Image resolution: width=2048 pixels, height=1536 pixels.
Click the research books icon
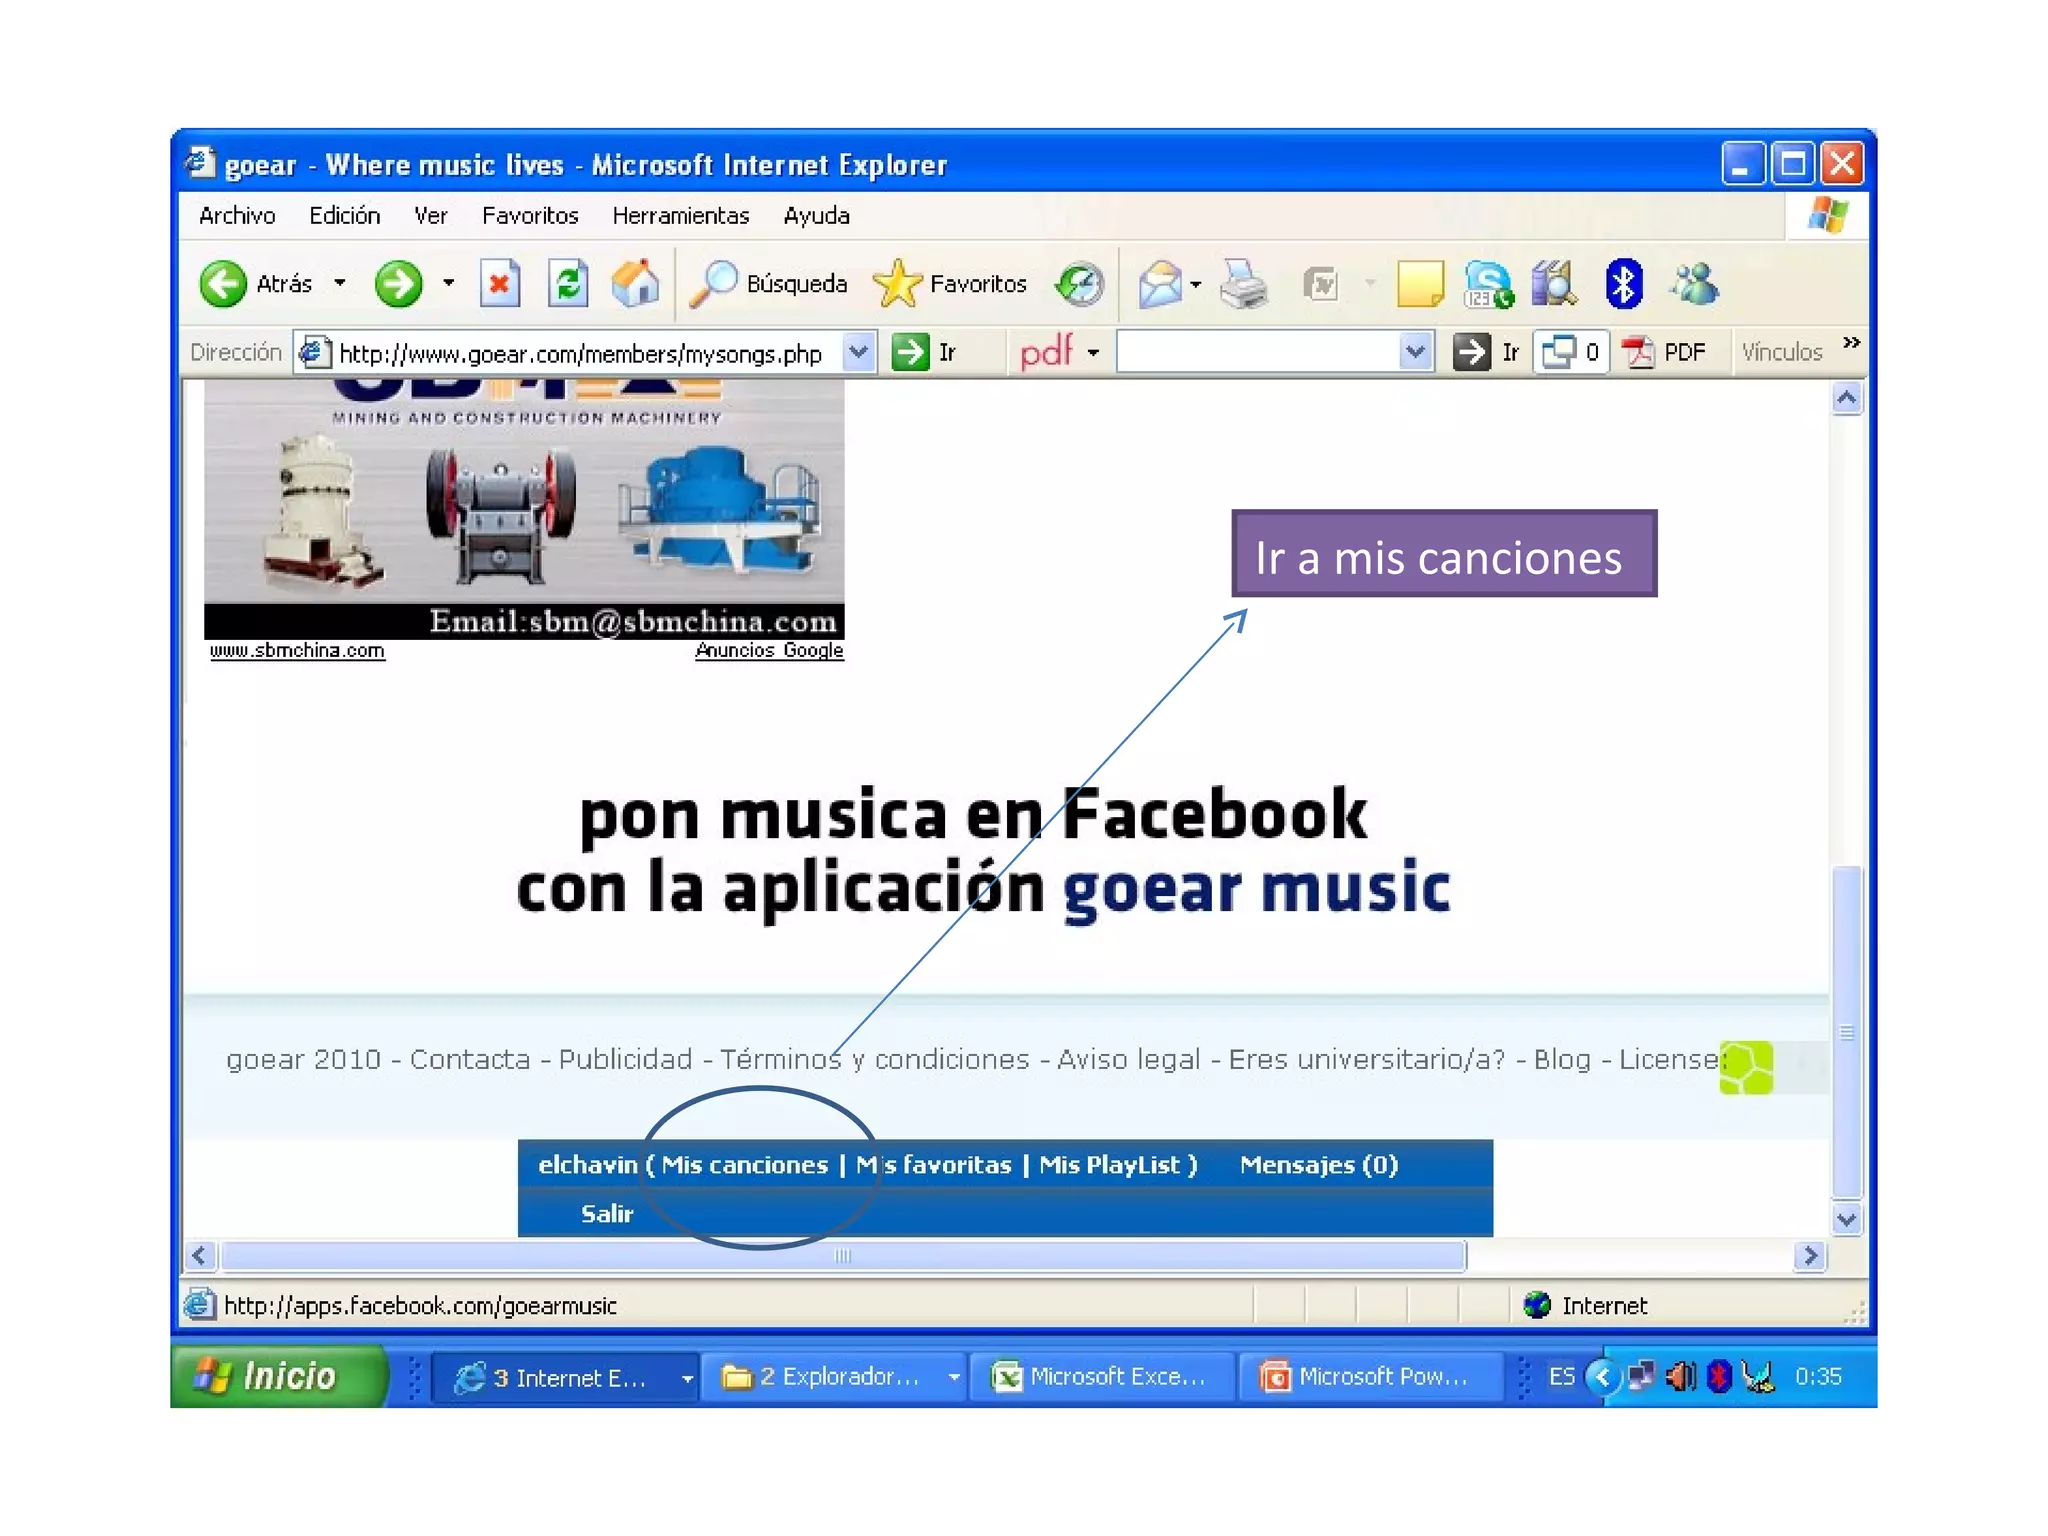(1554, 284)
